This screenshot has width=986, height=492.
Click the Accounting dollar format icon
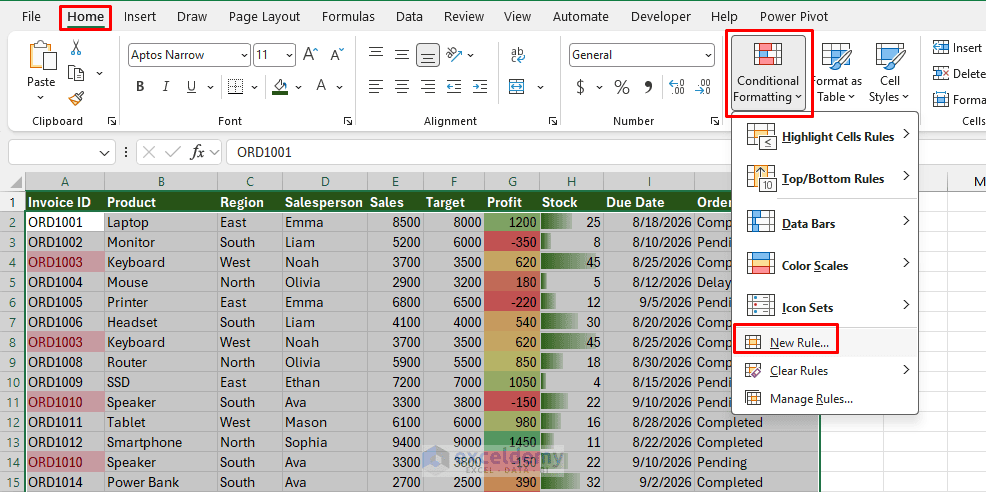click(580, 87)
